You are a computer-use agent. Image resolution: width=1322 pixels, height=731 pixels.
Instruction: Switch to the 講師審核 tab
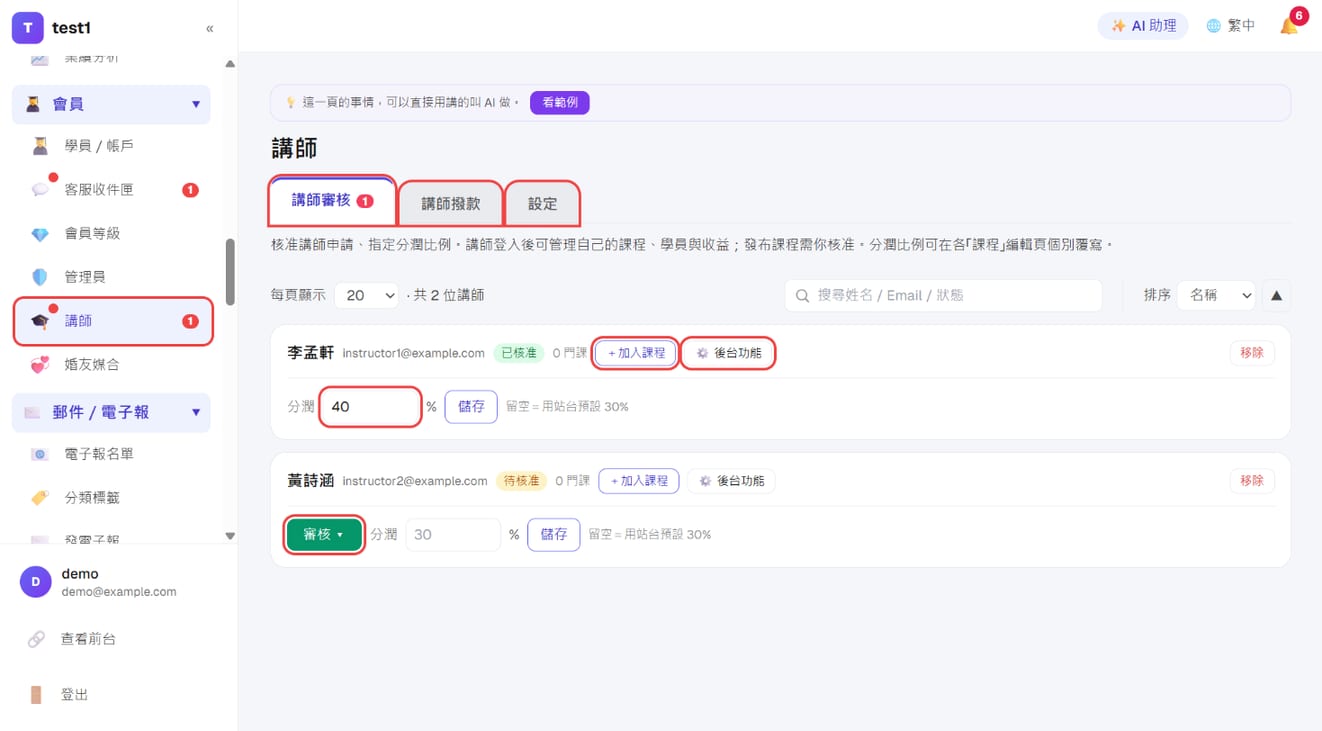[x=332, y=201]
